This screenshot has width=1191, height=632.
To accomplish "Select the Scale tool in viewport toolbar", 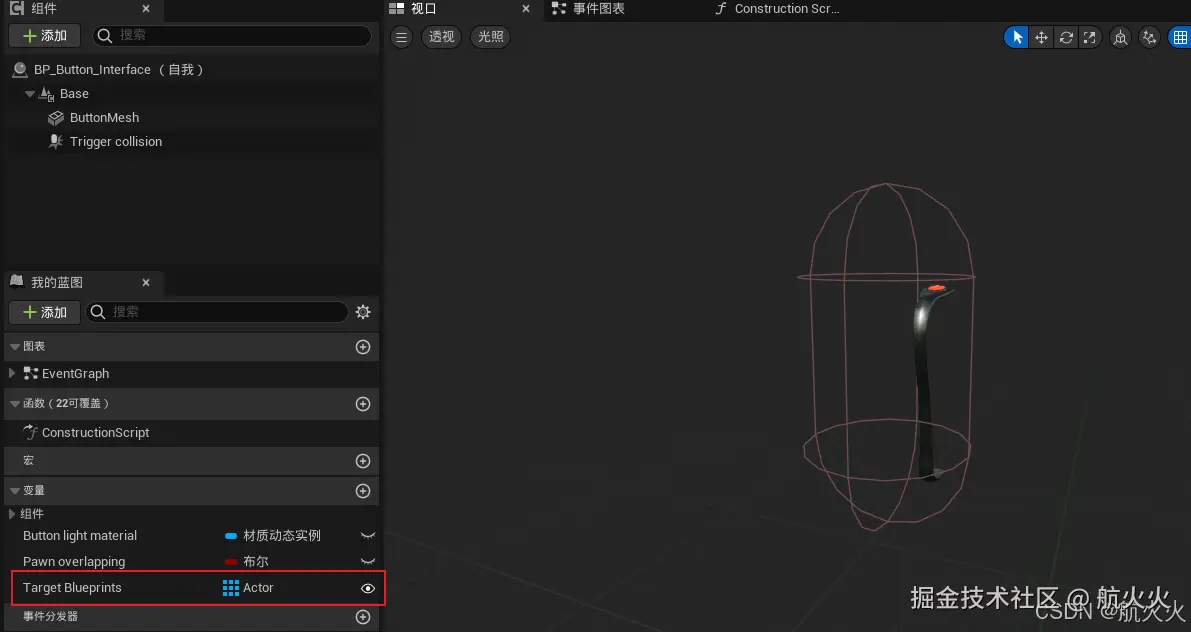I will 1089,37.
